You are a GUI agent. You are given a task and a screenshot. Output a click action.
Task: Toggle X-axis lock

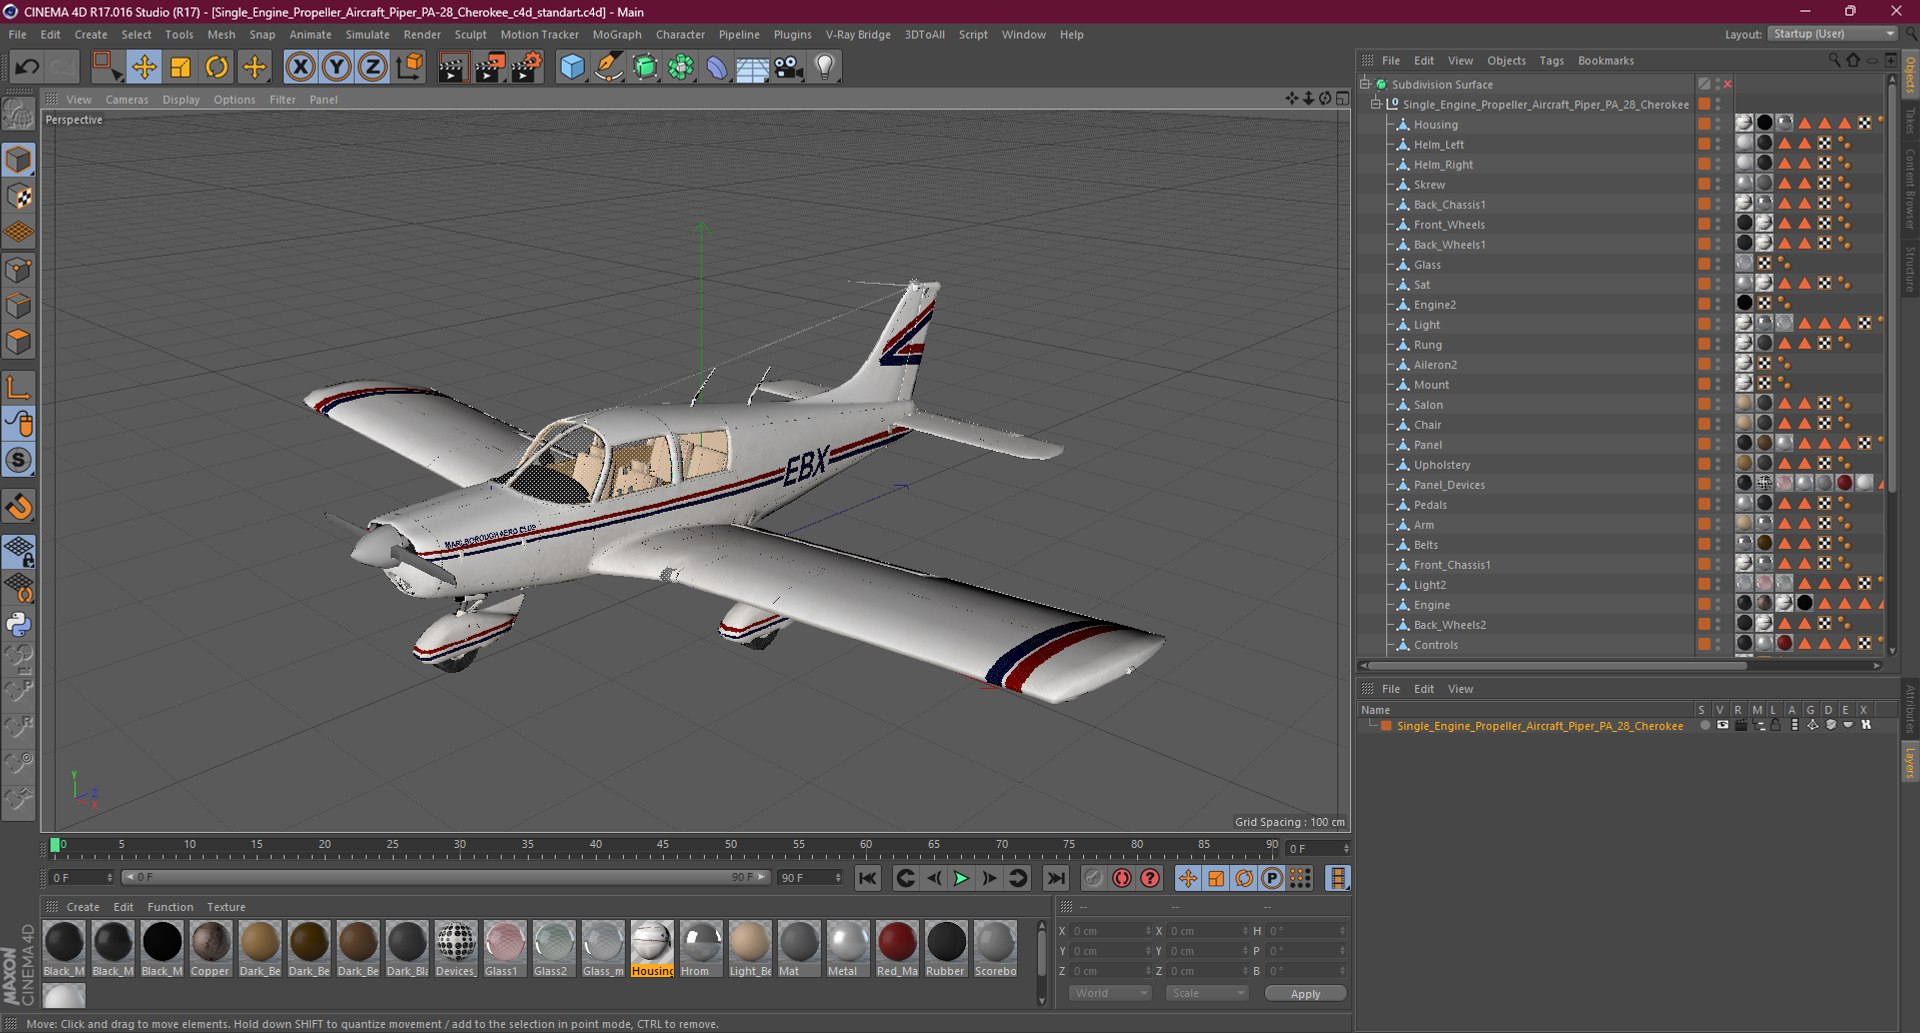(300, 67)
